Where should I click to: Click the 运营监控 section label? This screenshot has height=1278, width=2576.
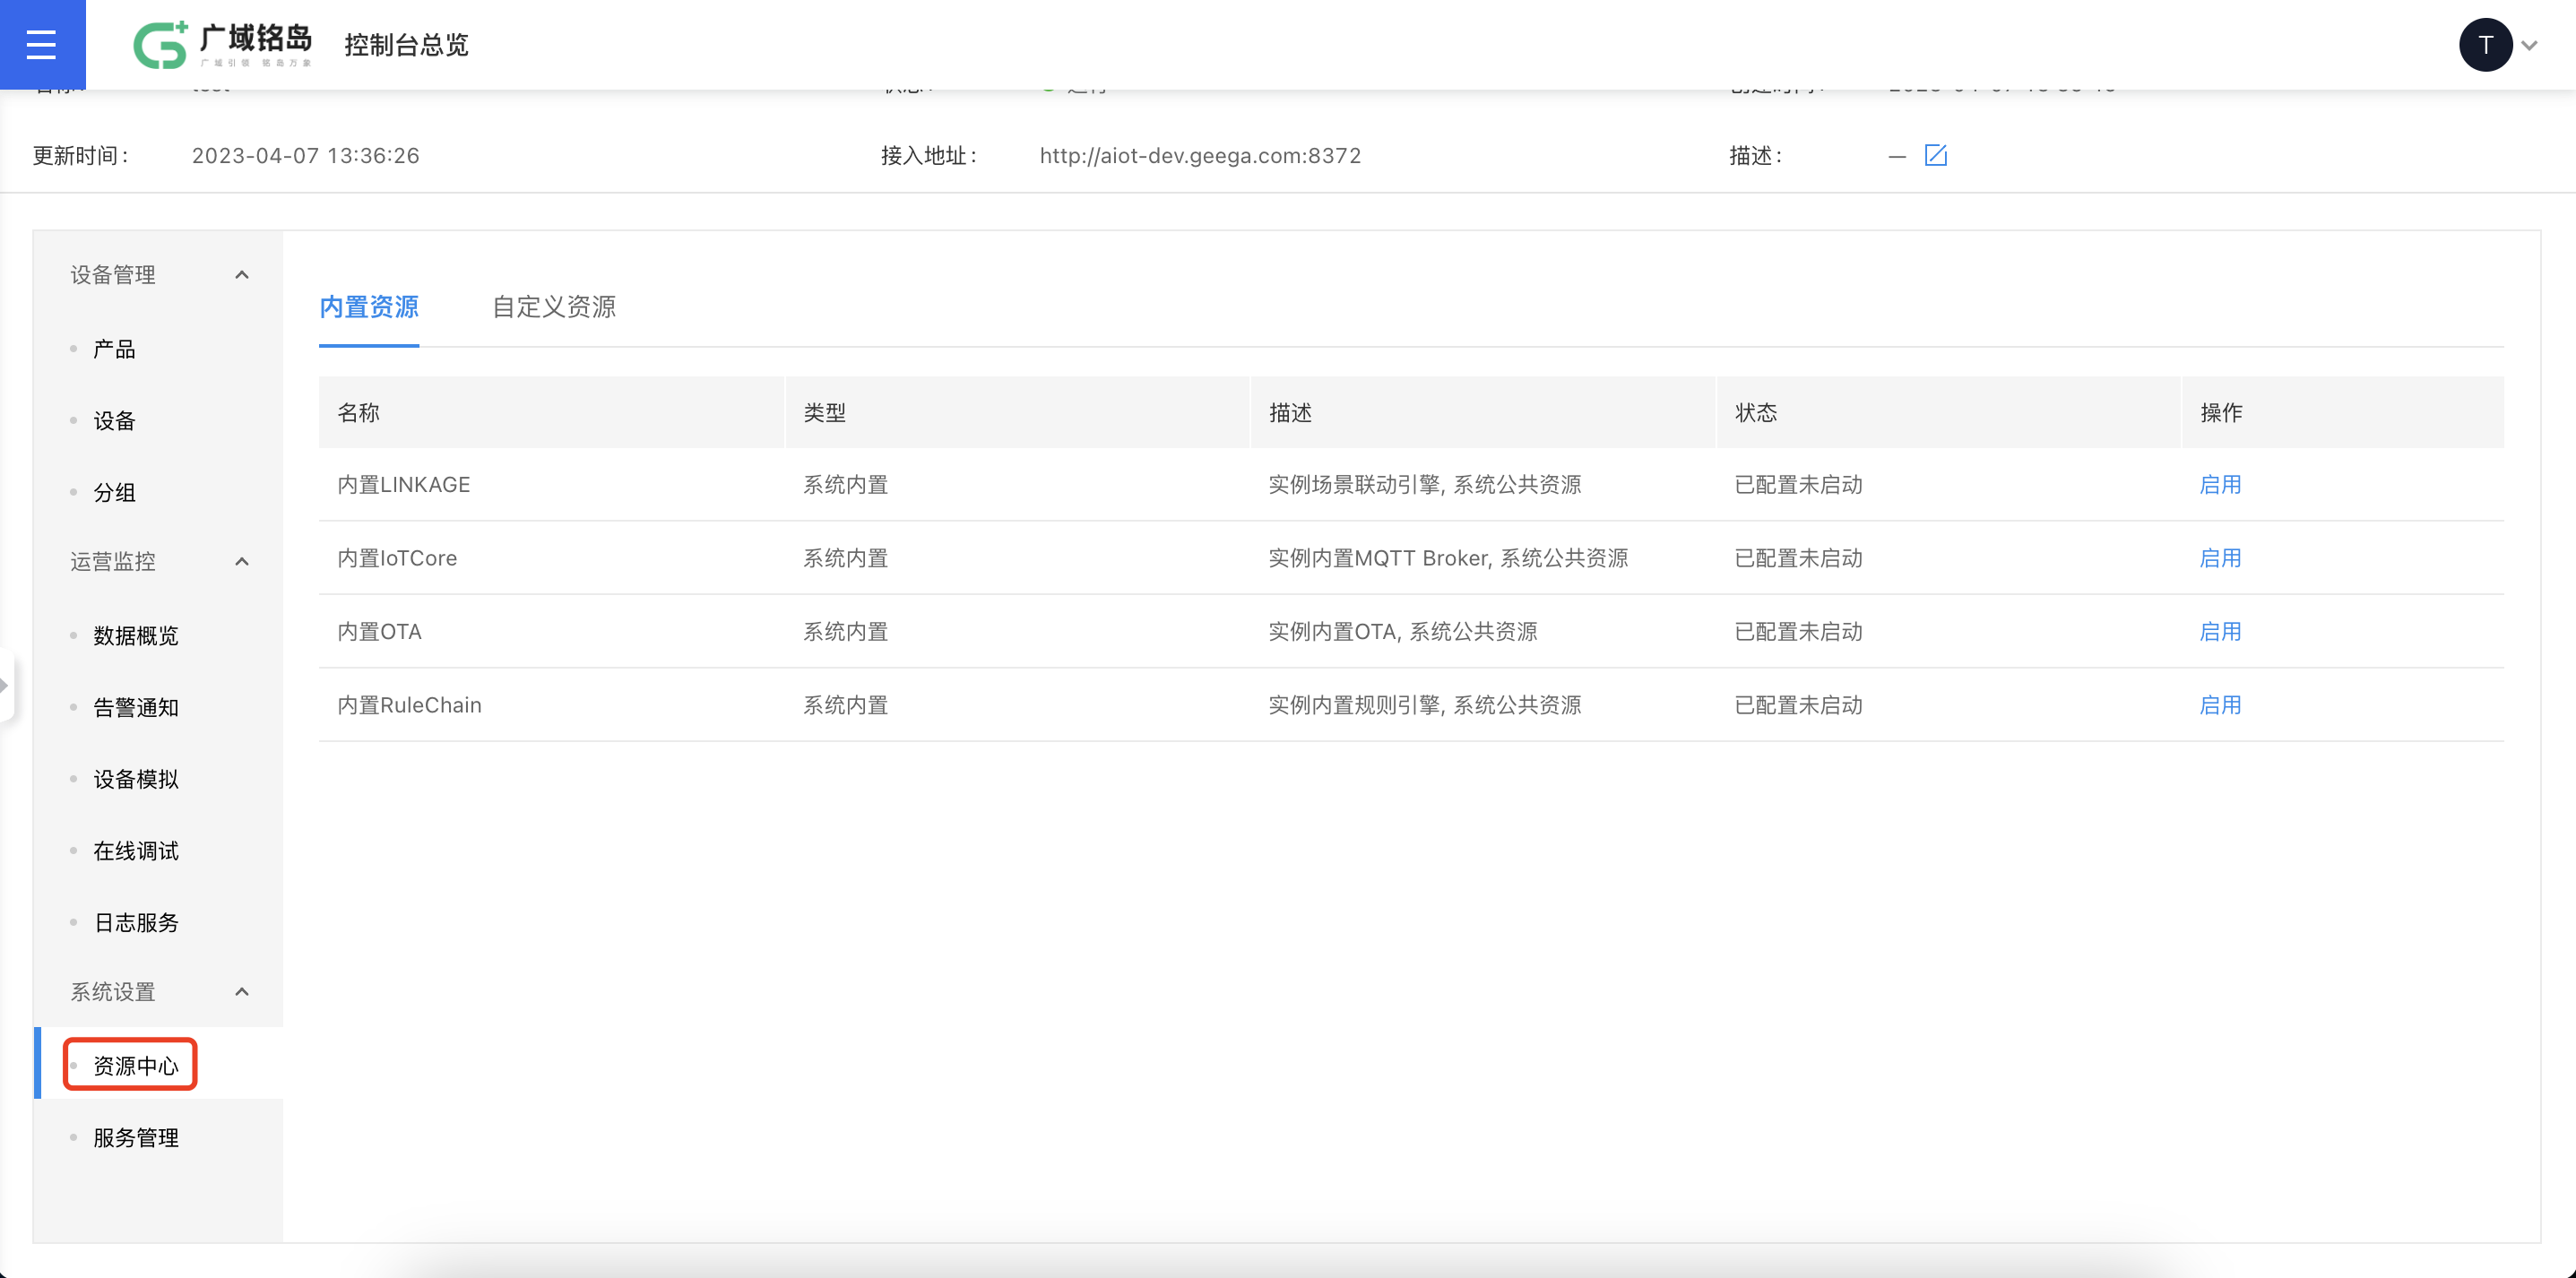[113, 562]
